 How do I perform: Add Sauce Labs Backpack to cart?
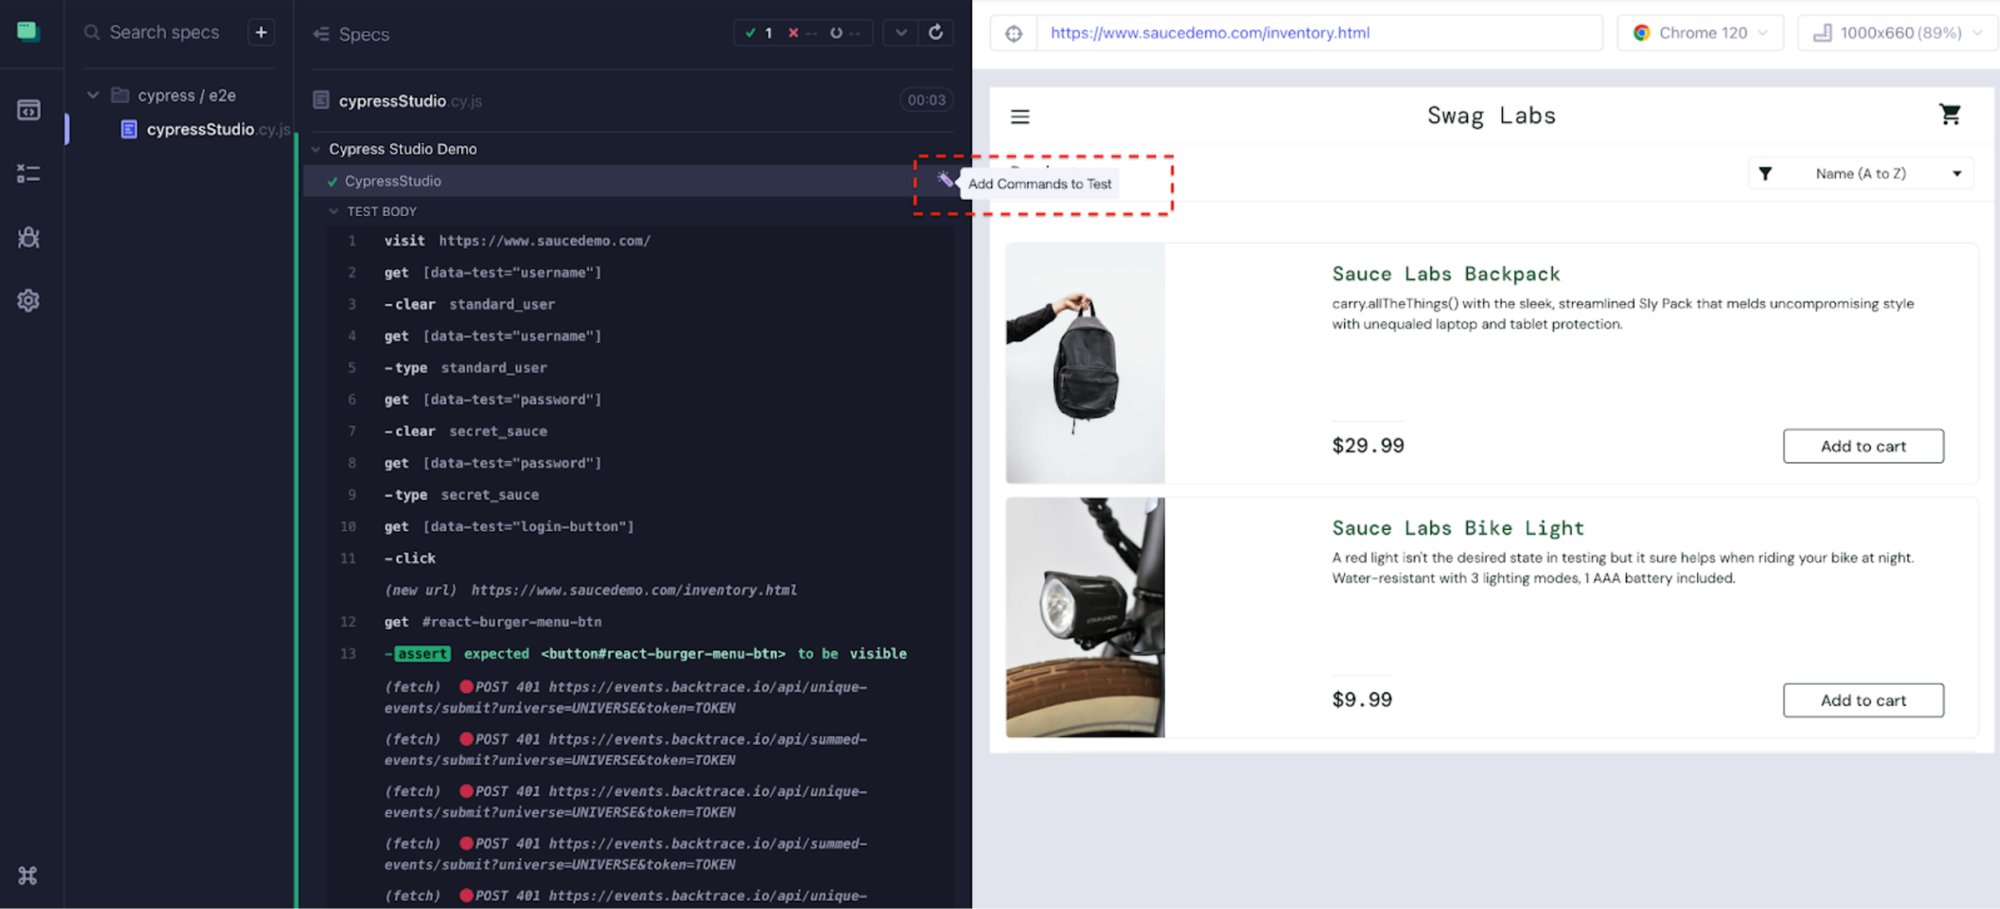pyautogui.click(x=1862, y=447)
